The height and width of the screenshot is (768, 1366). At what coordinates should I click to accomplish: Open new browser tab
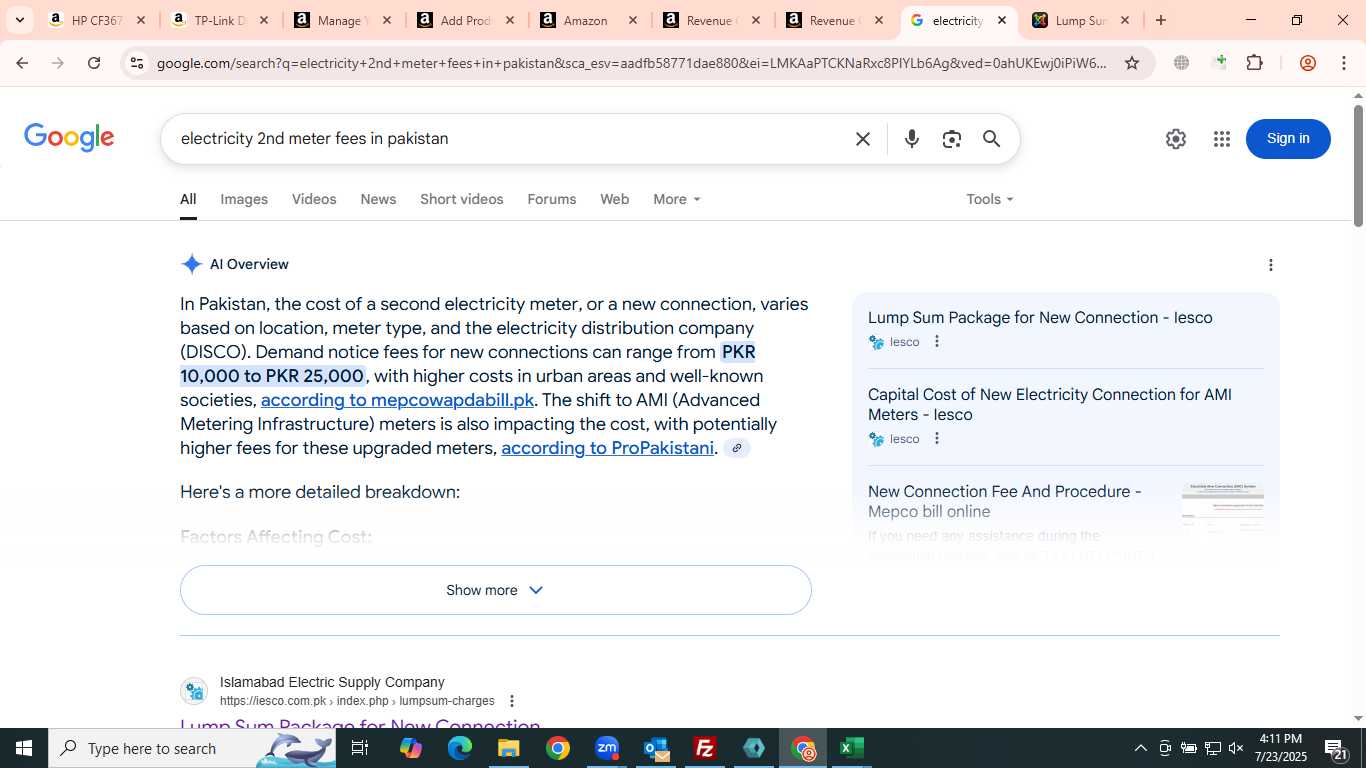click(1160, 20)
